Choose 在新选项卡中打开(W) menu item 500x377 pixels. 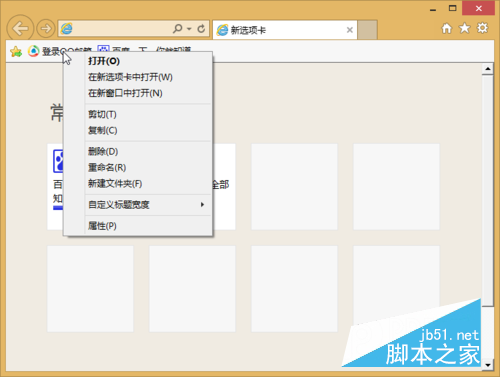pyautogui.click(x=138, y=77)
